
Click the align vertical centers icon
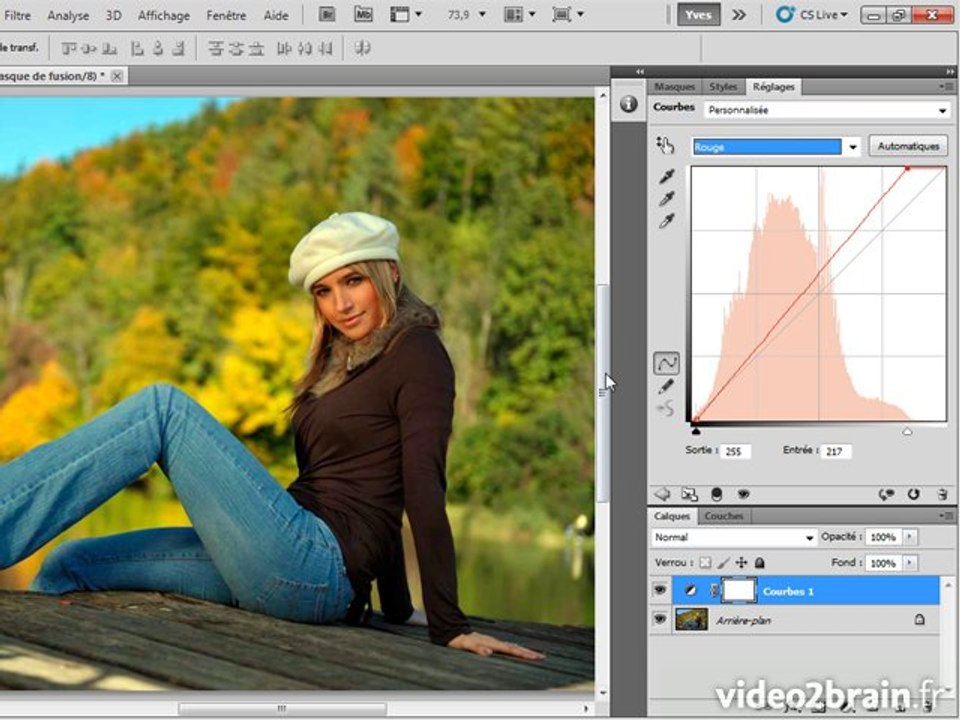pos(89,48)
